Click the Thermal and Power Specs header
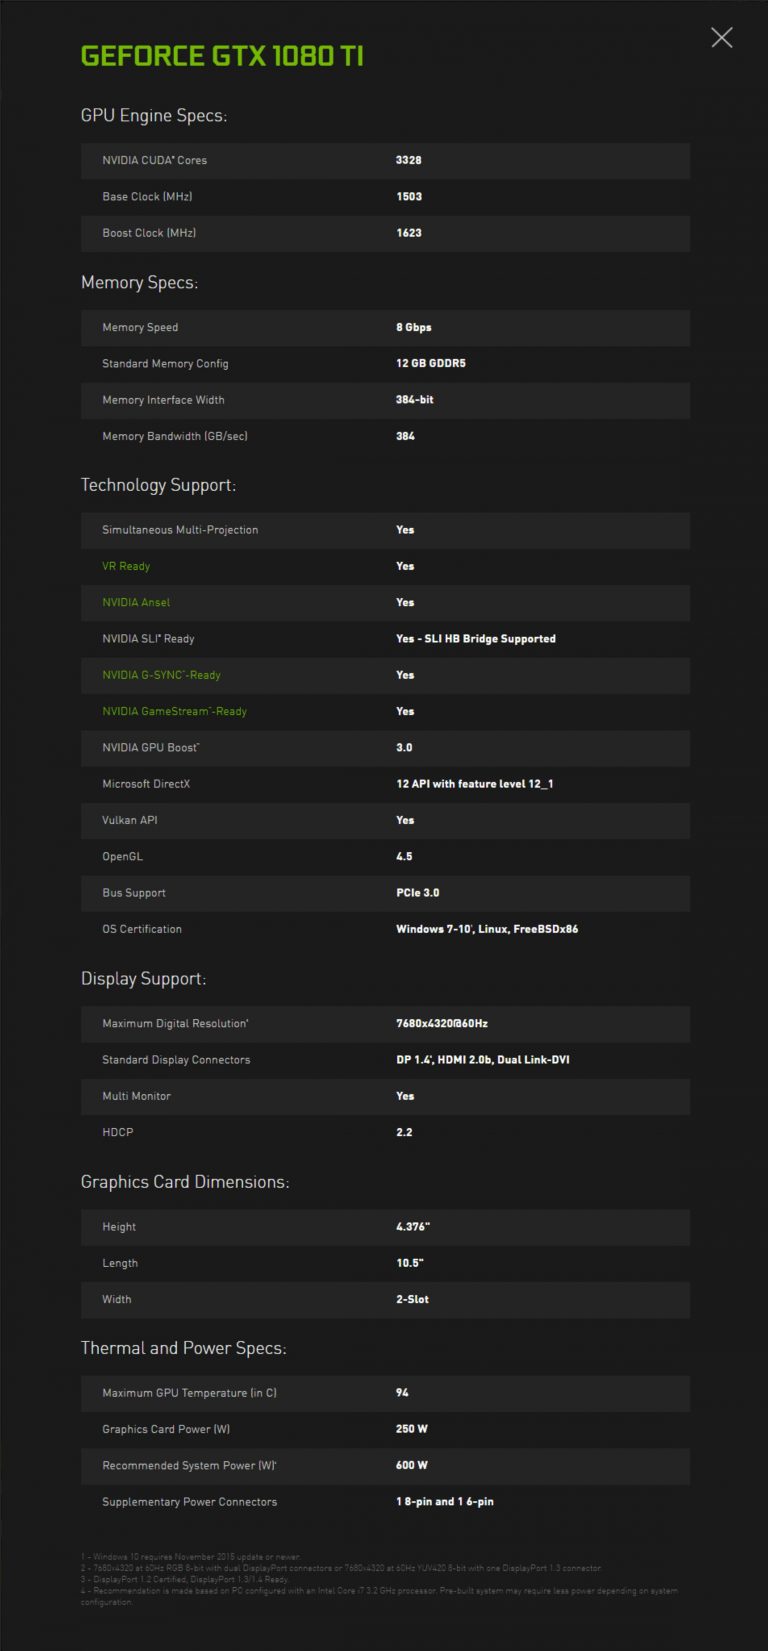The height and width of the screenshot is (1651, 768). (183, 1348)
